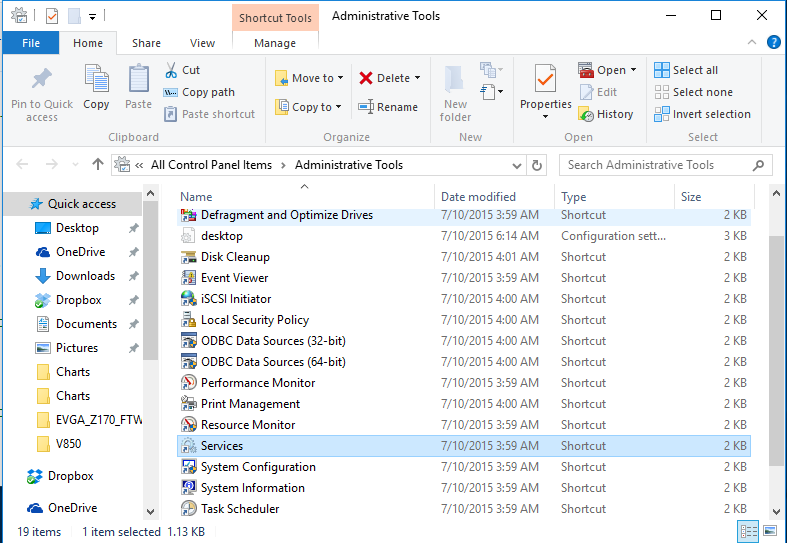This screenshot has height=543, width=787.
Task: Expand the Delete dropdown arrow
Action: click(417, 78)
